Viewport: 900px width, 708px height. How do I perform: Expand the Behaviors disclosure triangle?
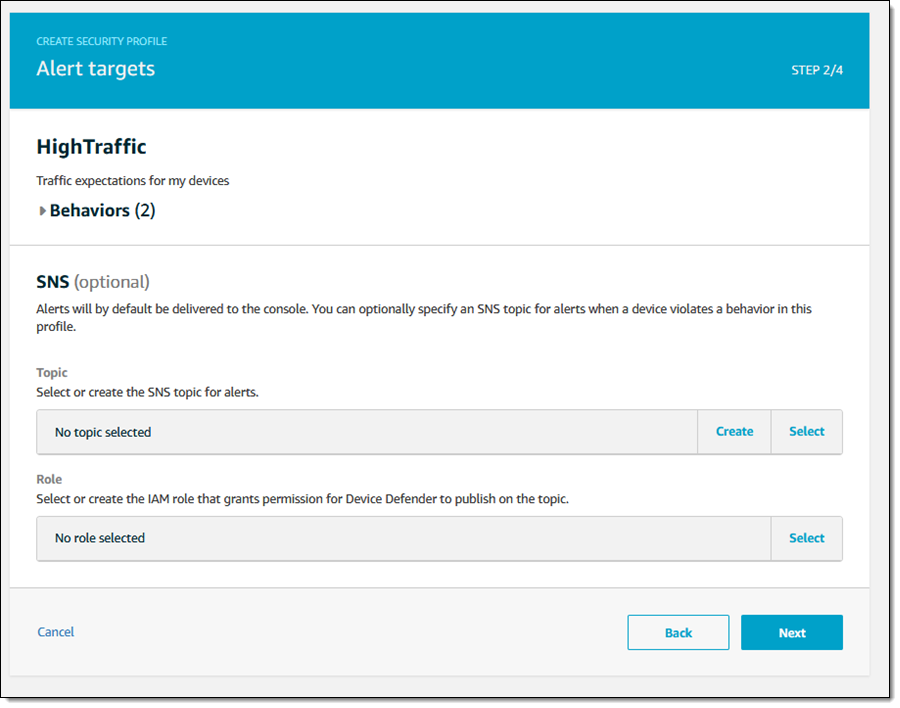point(42,211)
